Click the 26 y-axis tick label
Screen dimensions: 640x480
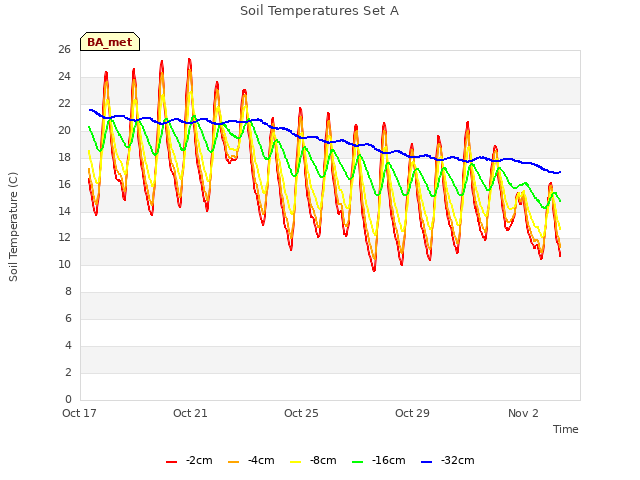64,49
